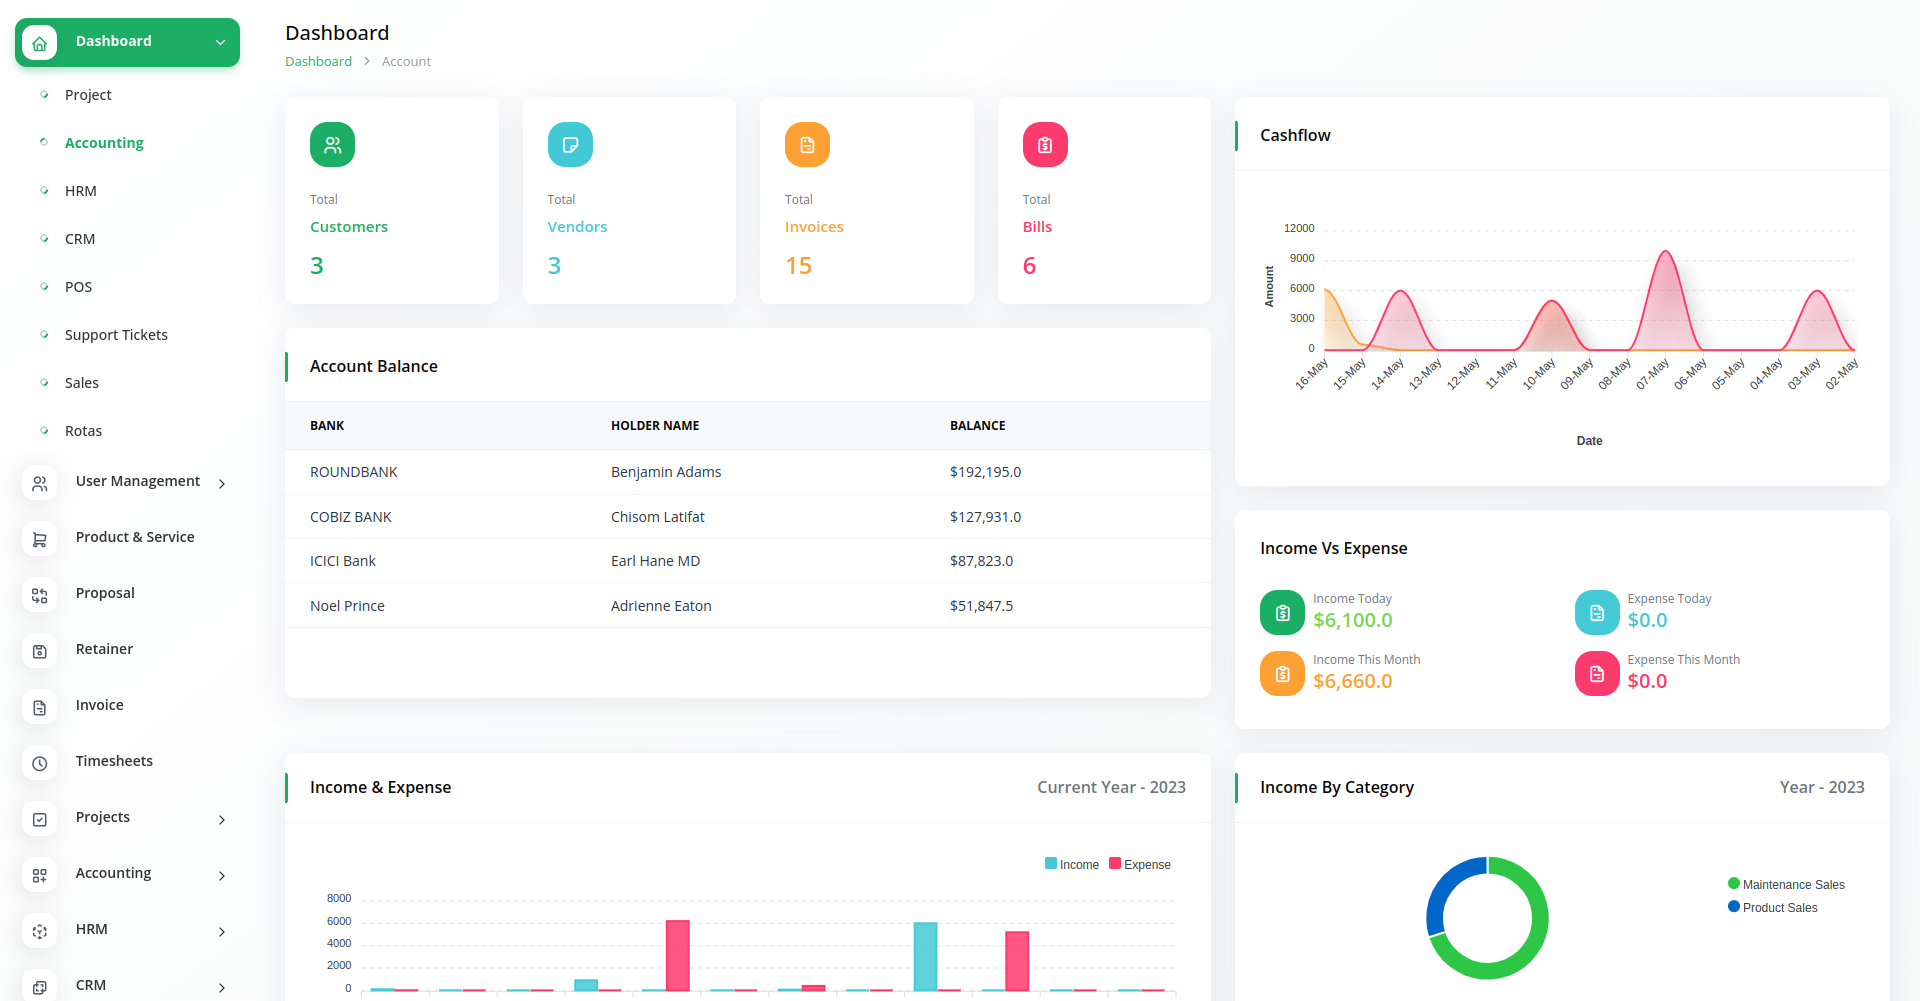Toggle Income series in chart legend
The image size is (1920, 1001).
pos(1072,865)
